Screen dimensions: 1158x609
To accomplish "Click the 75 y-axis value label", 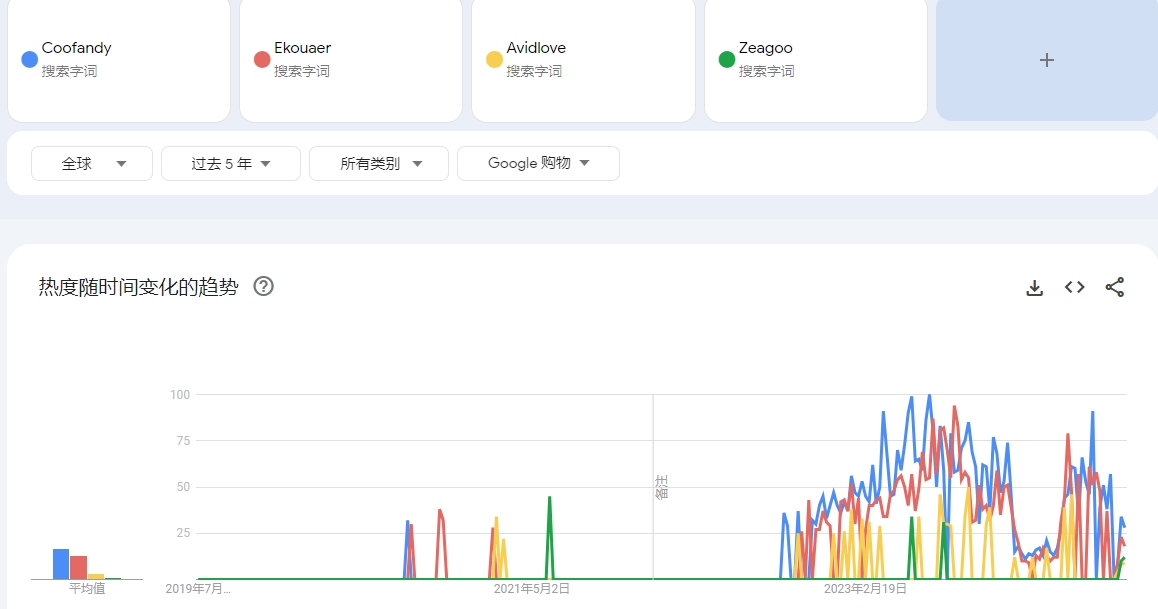I will pyautogui.click(x=183, y=441).
